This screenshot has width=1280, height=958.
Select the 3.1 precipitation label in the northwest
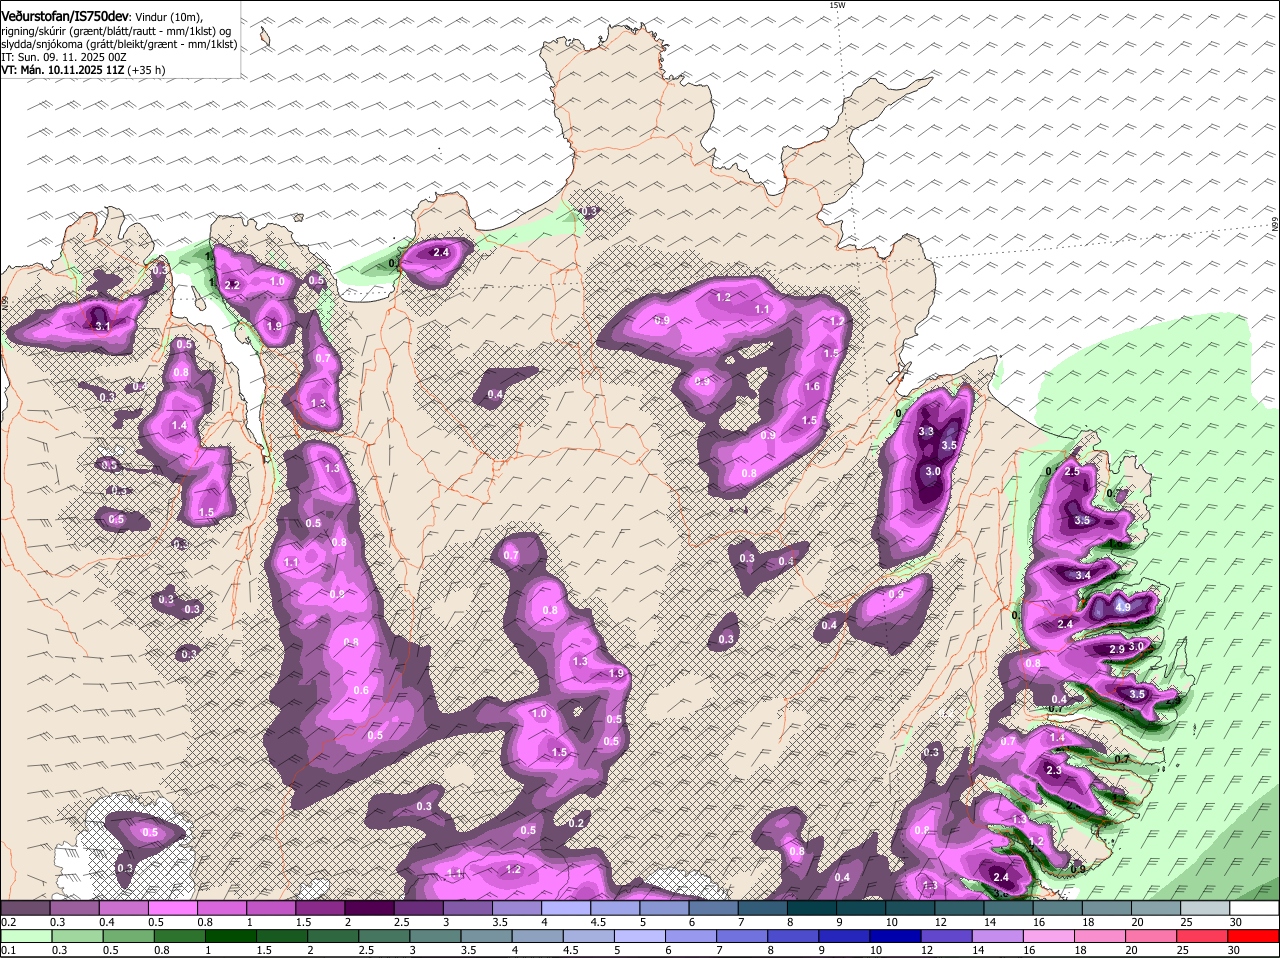(102, 326)
